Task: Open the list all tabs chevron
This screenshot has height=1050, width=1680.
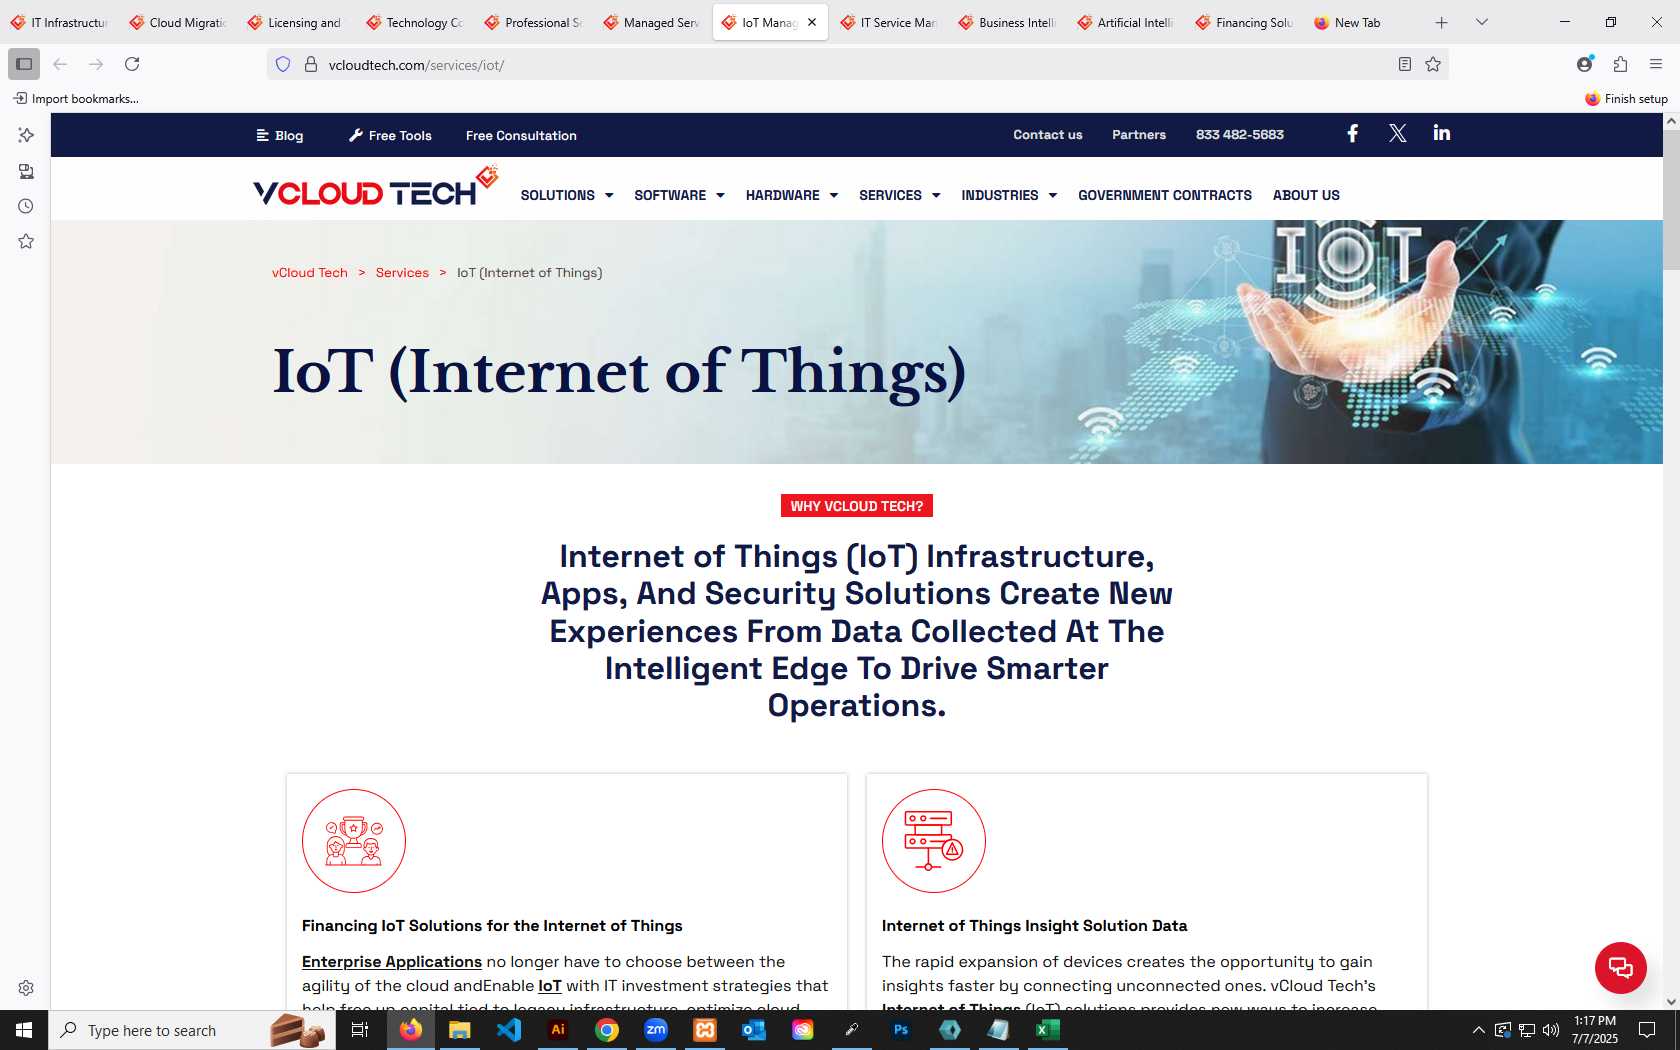Action: [x=1482, y=22]
